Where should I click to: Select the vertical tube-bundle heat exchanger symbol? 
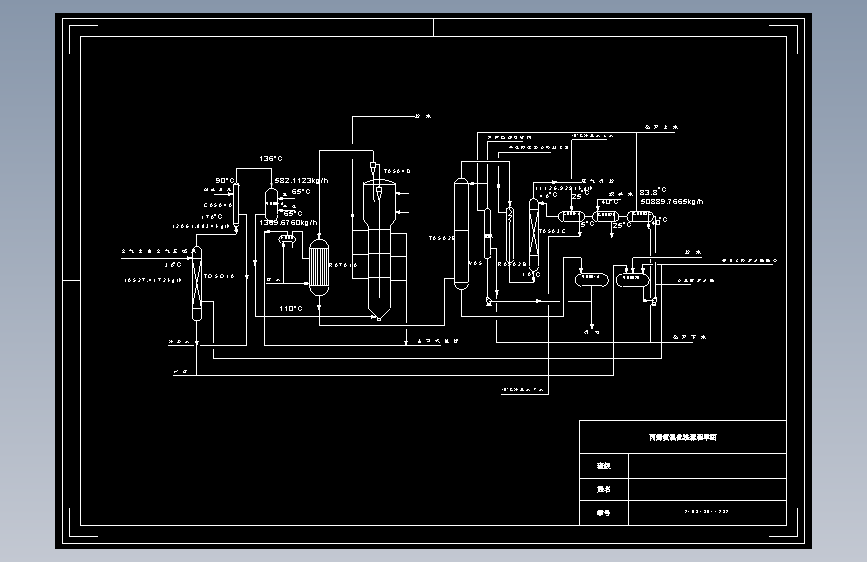[318, 268]
